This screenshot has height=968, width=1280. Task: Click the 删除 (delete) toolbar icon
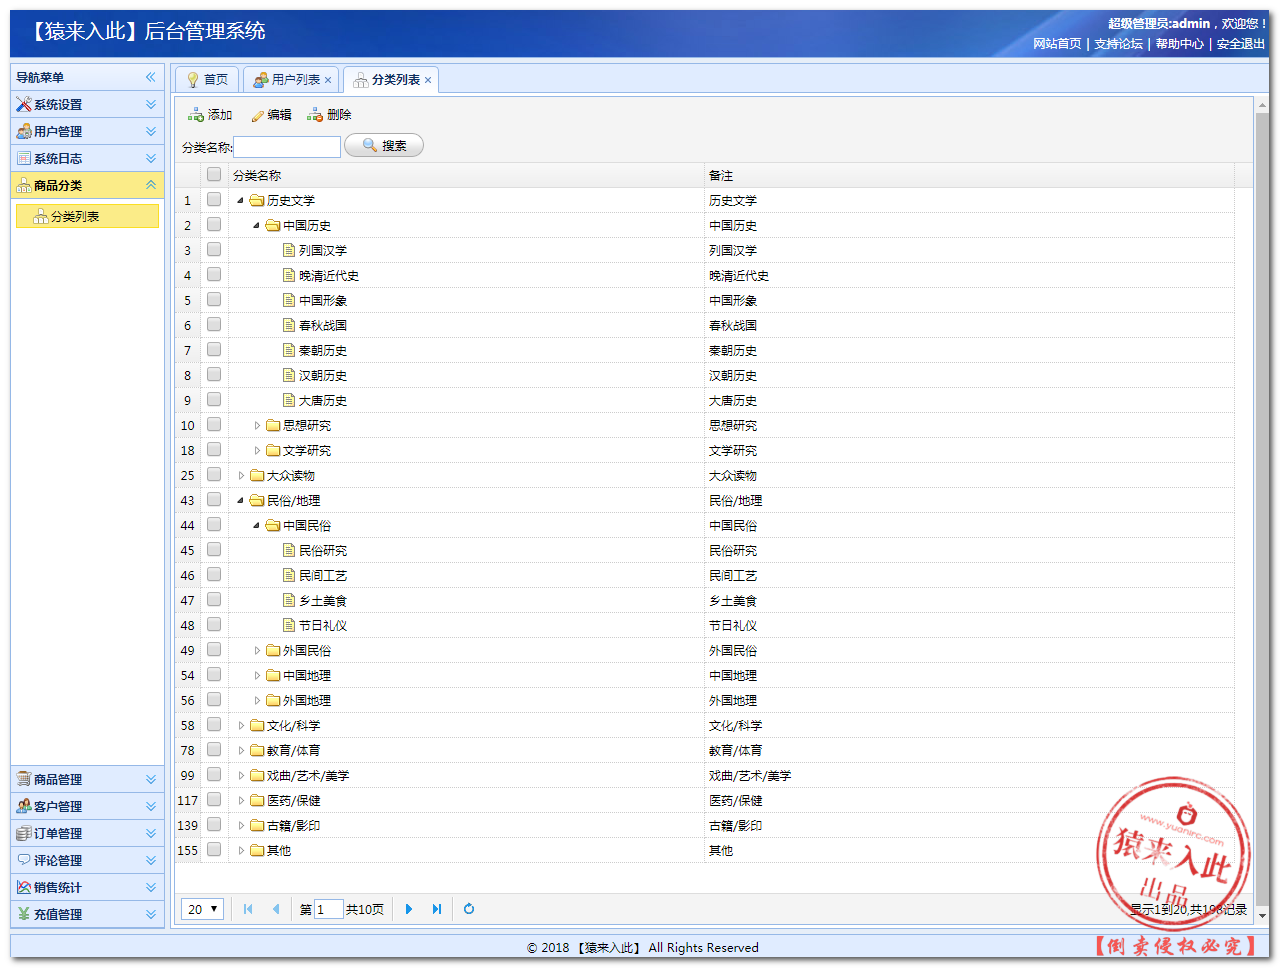point(315,115)
